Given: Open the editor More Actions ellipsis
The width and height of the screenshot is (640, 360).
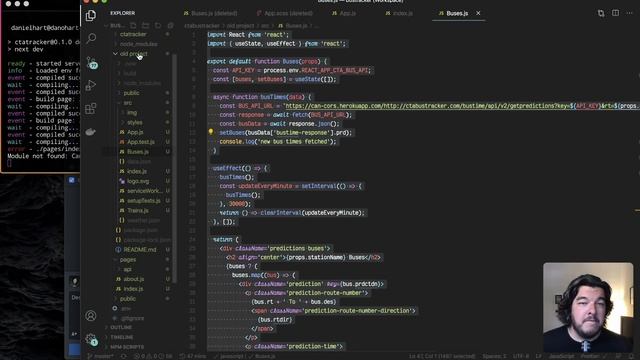Looking at the screenshot, I should tap(630, 13).
